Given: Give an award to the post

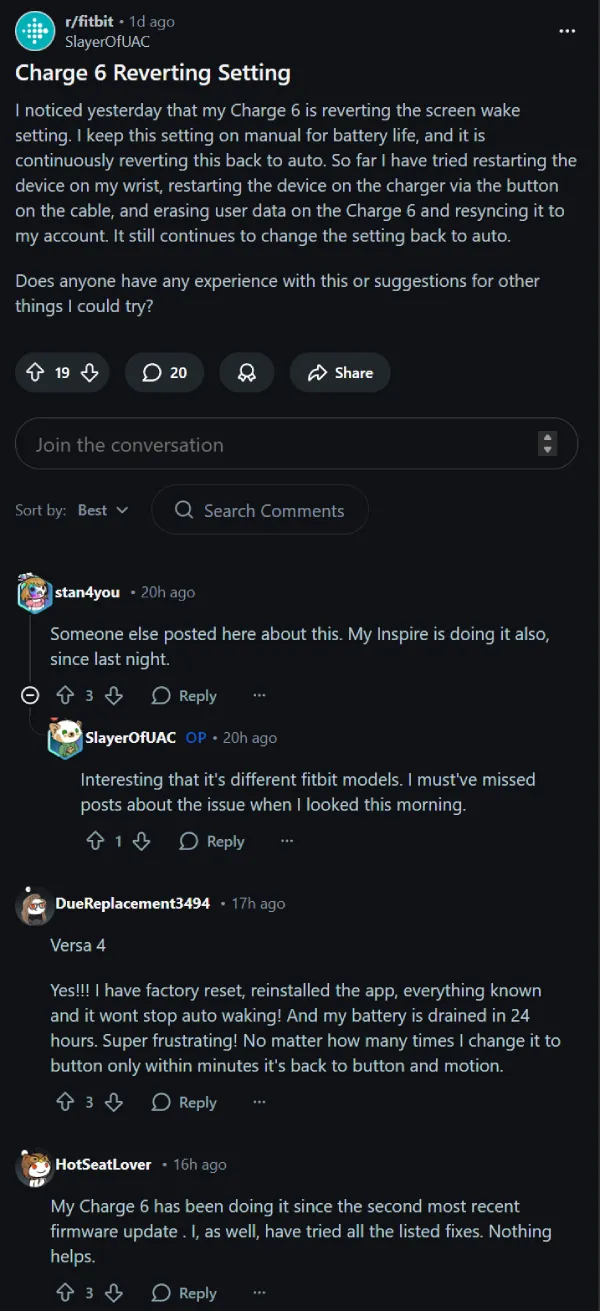Looking at the screenshot, I should pyautogui.click(x=246, y=373).
